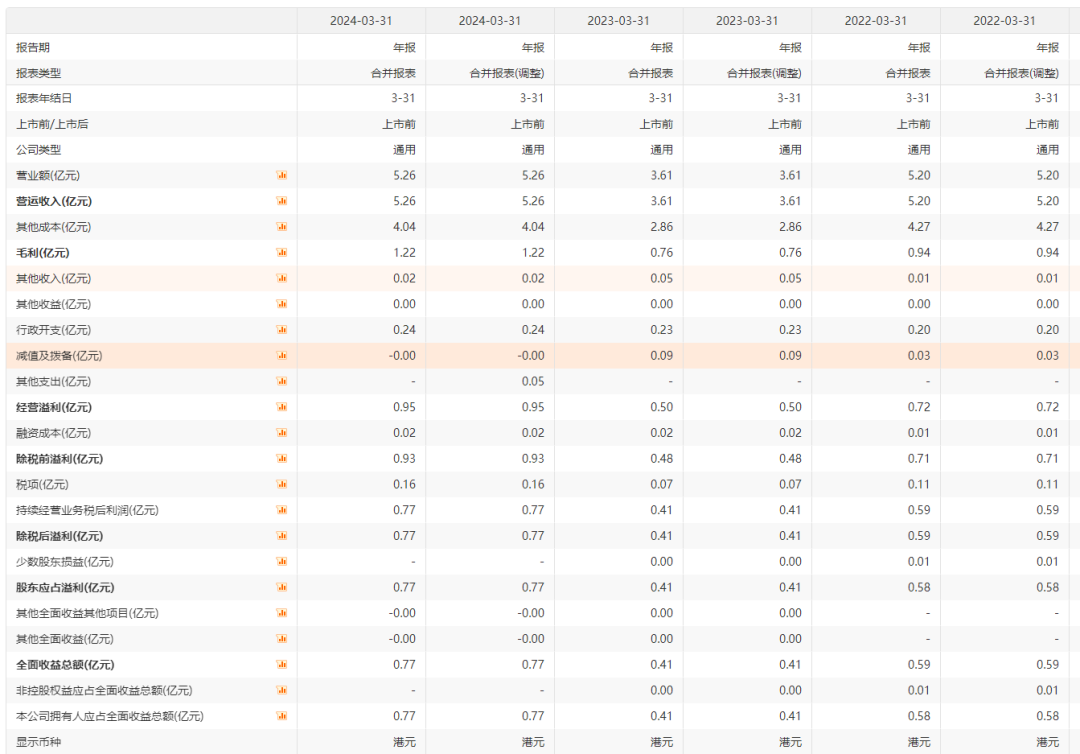1080x754 pixels.
Task: Click the chart icon next to 其他成本(亿元)
Action: (x=282, y=227)
